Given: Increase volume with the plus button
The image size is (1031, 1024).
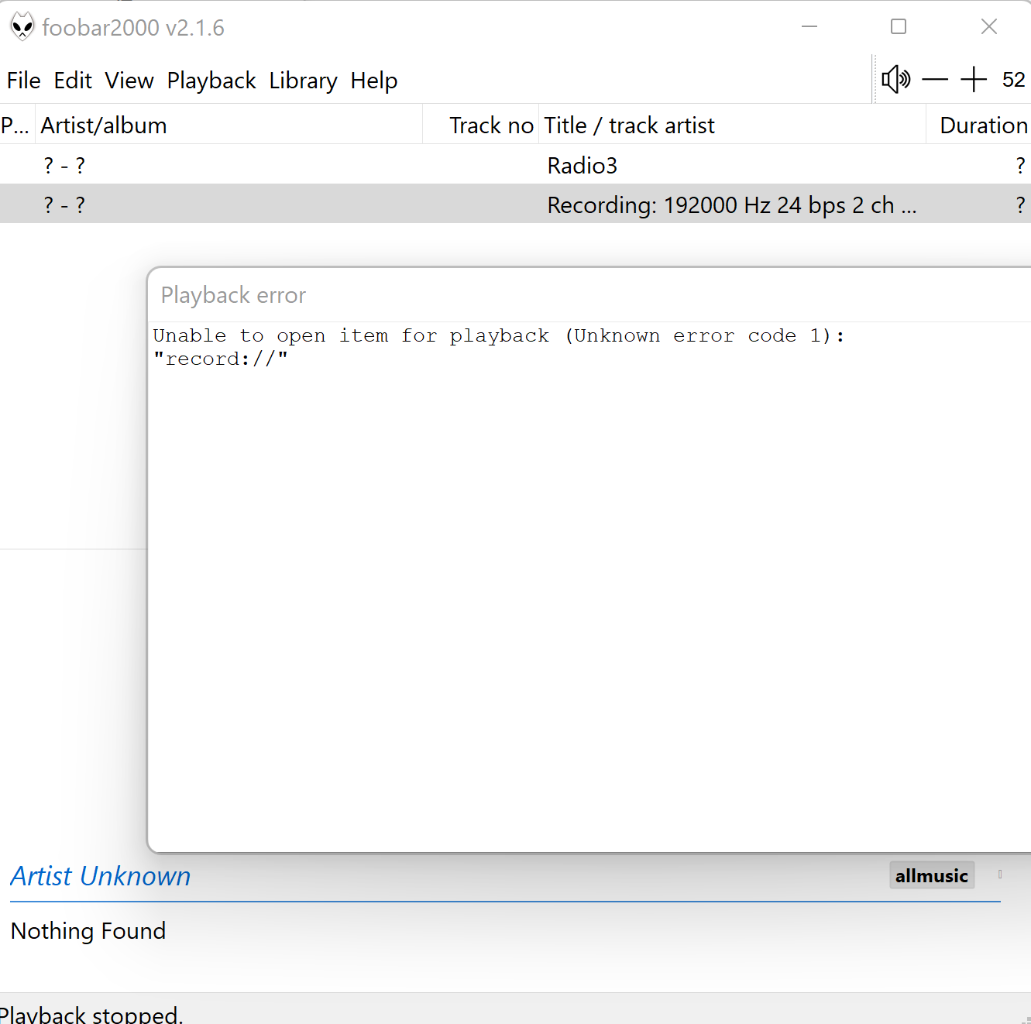Looking at the screenshot, I should [973, 80].
